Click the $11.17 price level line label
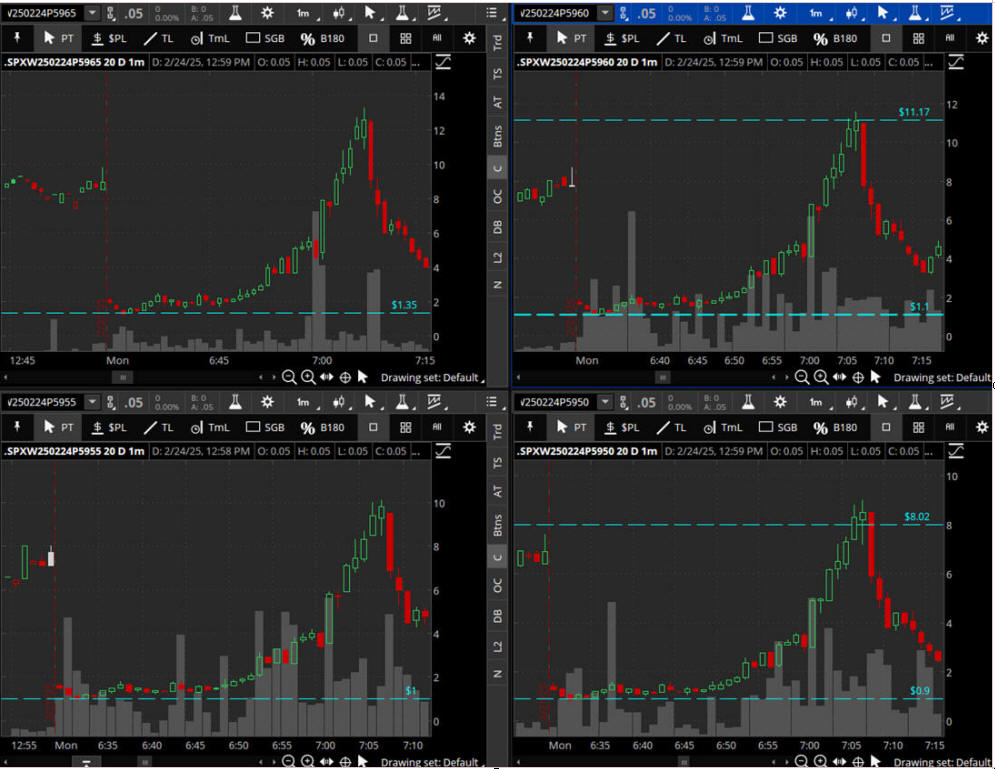The width and height of the screenshot is (995, 769). pos(914,112)
